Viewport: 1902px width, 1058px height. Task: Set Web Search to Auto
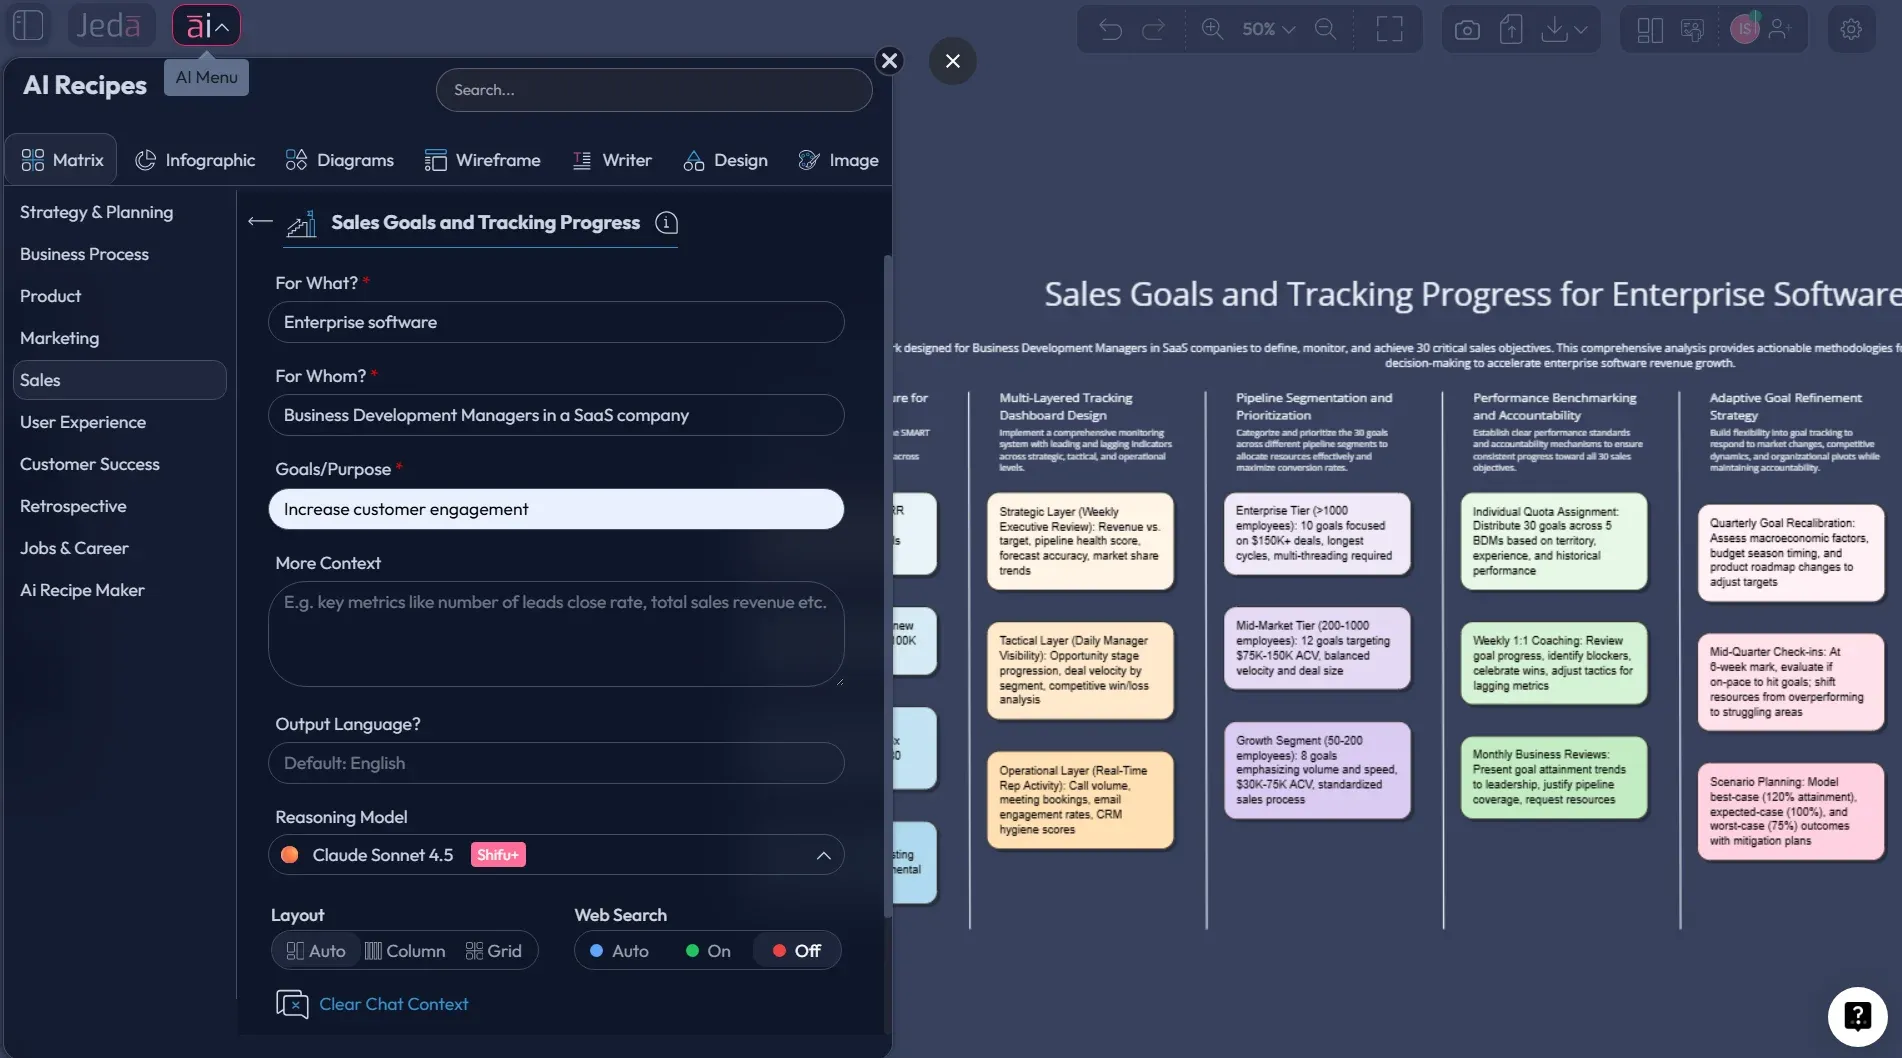620,950
